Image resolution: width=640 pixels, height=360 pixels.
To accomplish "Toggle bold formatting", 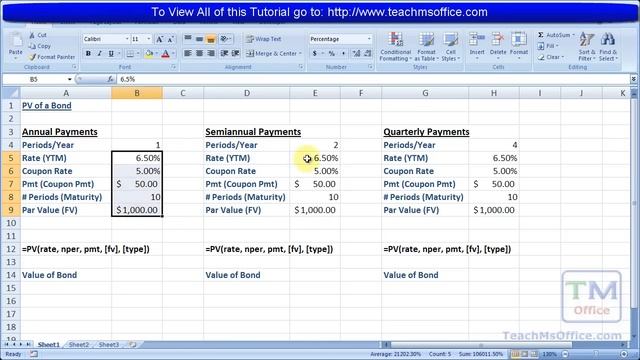I will pyautogui.click(x=88, y=53).
